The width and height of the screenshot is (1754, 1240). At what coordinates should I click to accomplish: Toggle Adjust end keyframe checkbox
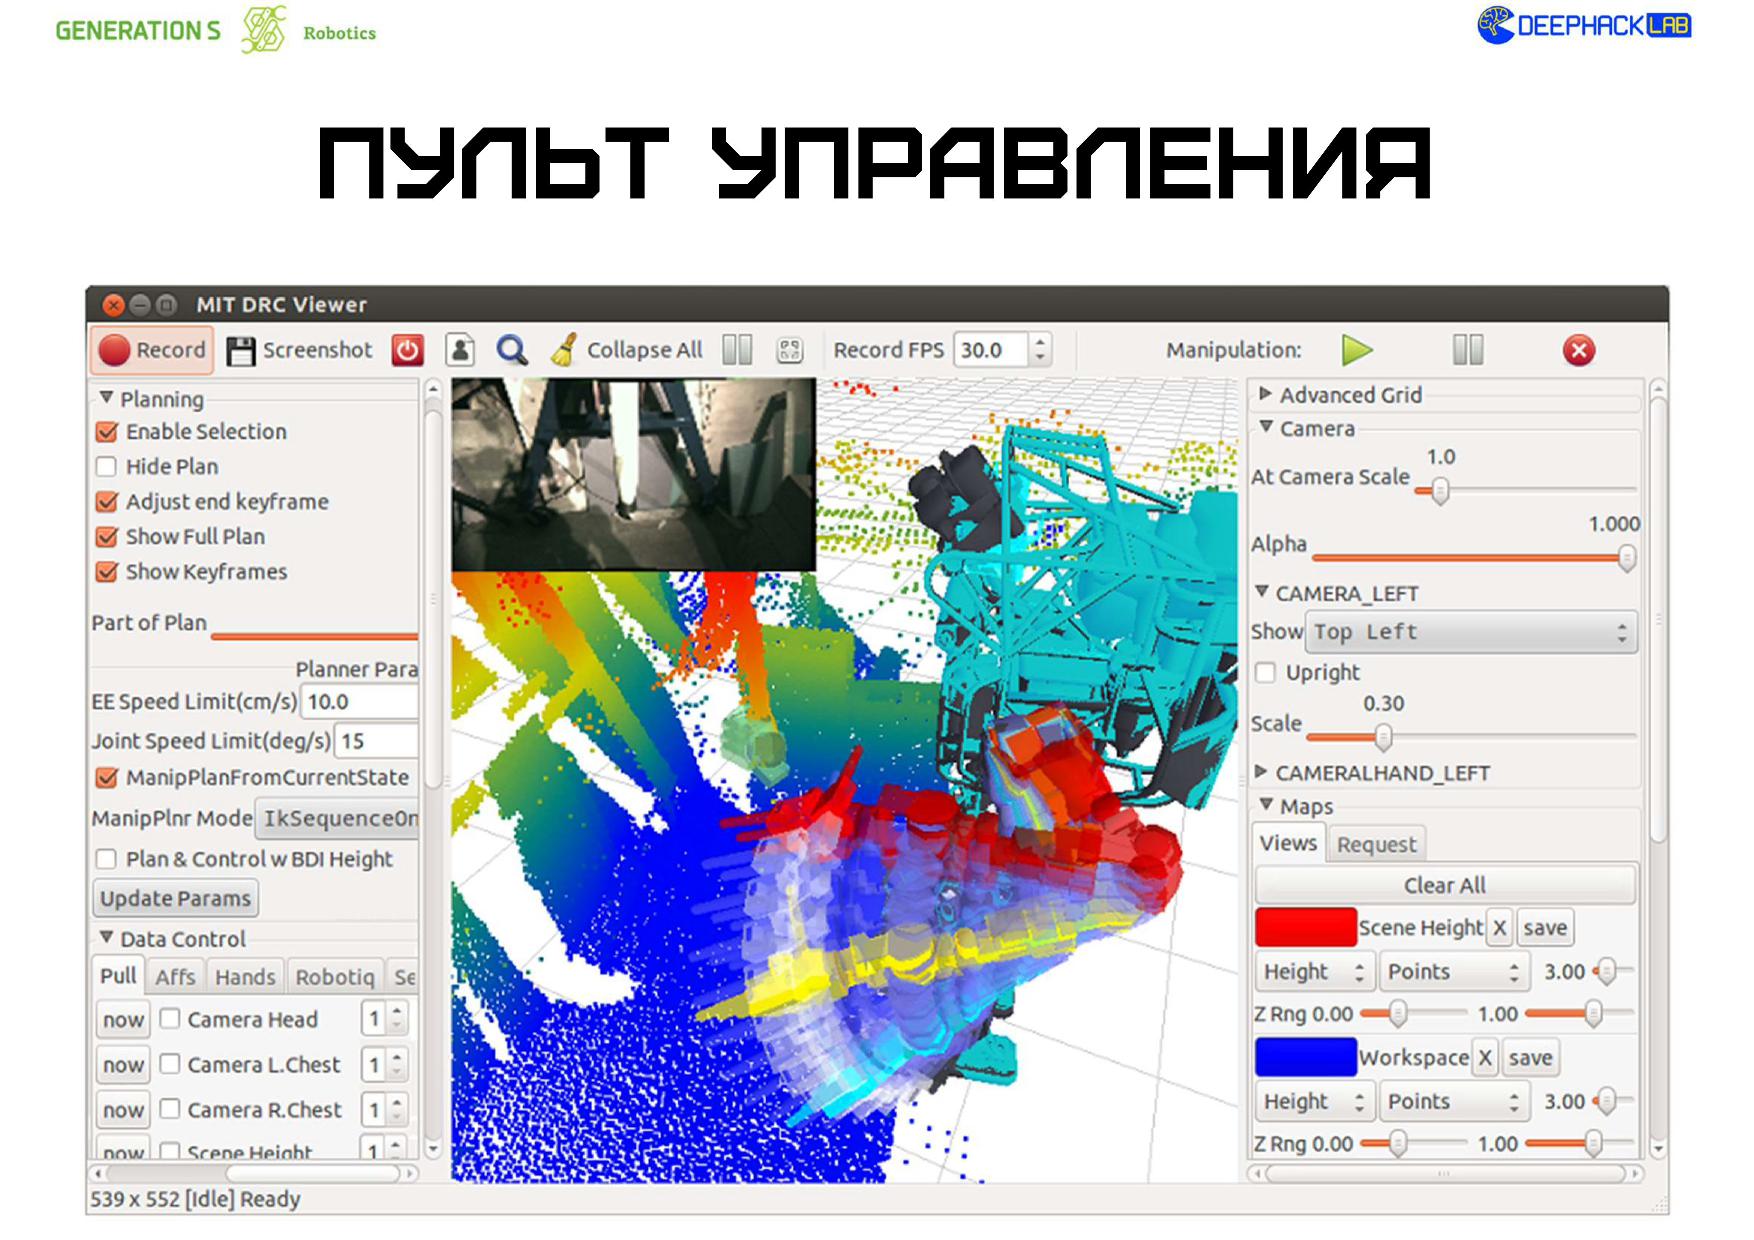(x=107, y=502)
